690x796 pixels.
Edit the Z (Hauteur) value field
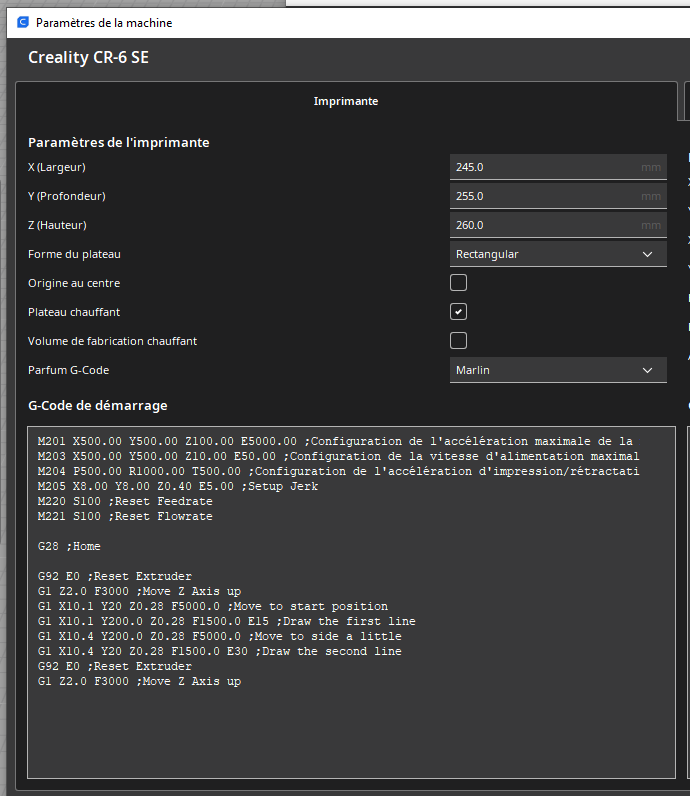[558, 225]
